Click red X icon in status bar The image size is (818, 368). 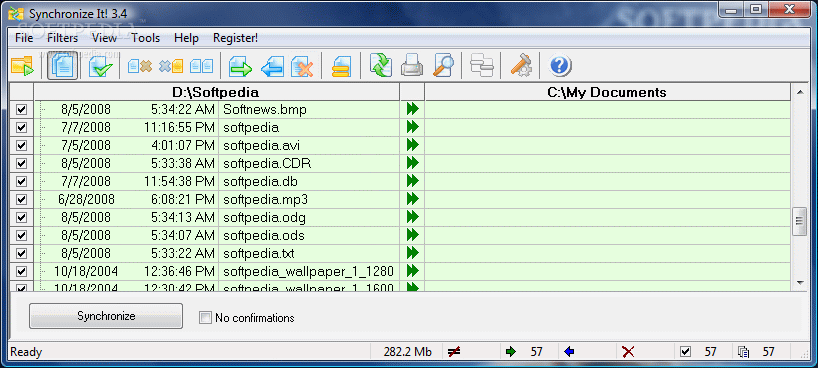[x=628, y=352]
